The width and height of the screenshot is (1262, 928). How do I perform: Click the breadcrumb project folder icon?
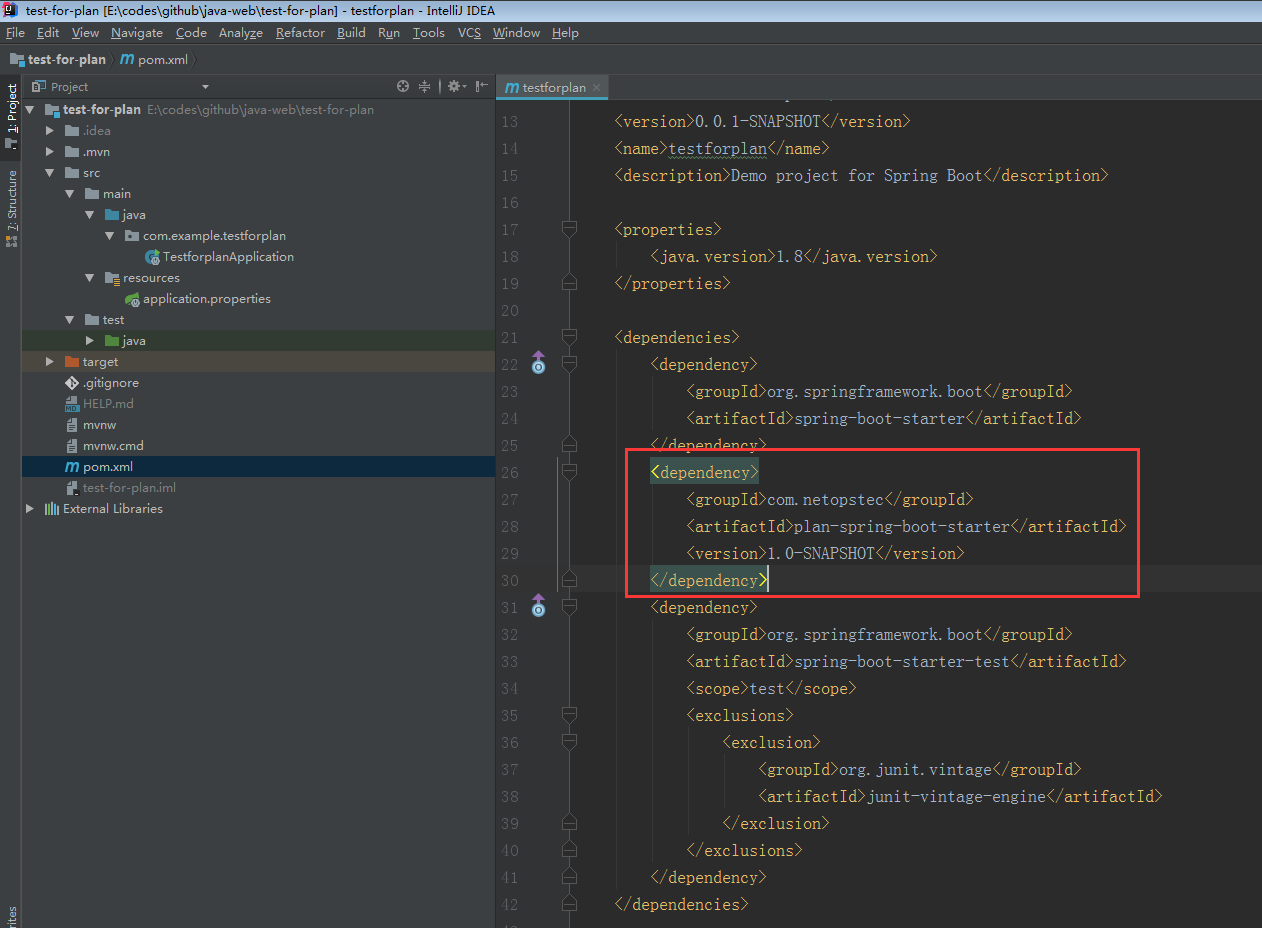tap(16, 59)
